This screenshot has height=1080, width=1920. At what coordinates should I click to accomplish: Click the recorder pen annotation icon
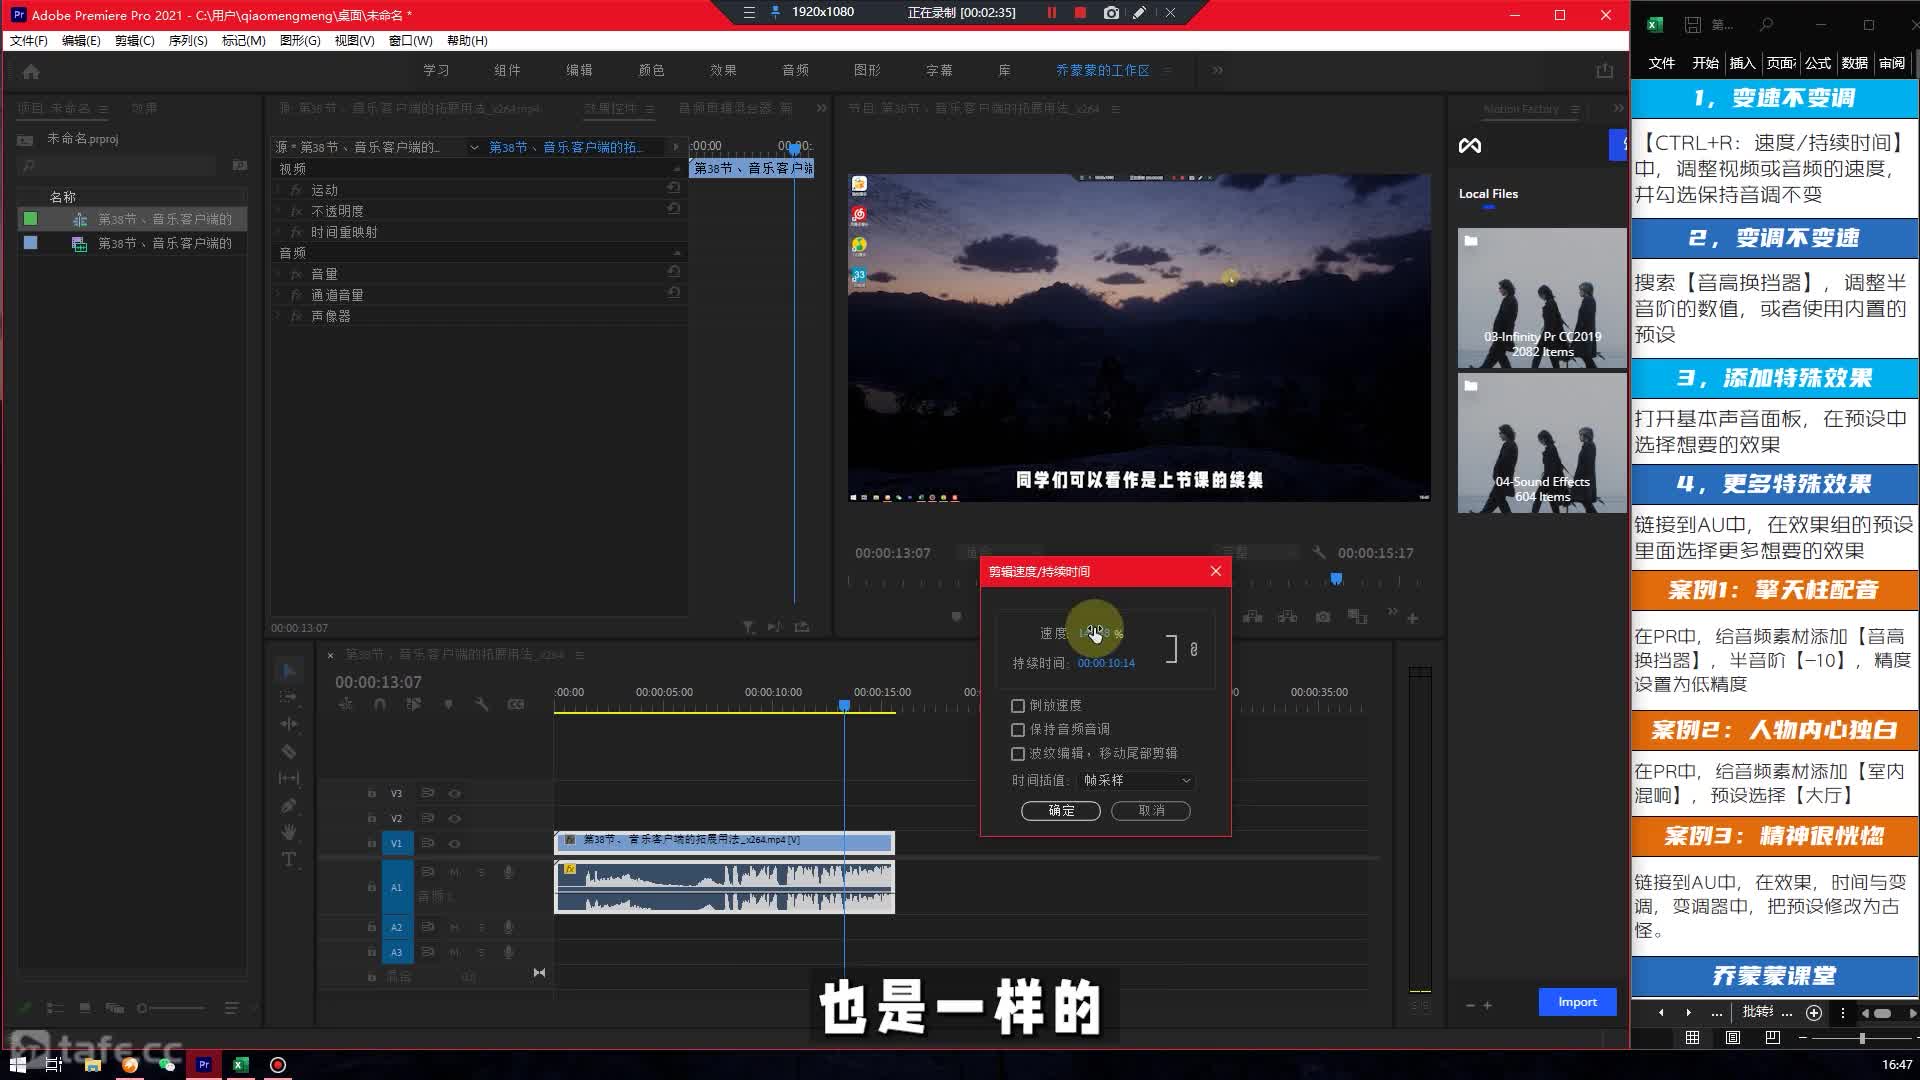(1139, 13)
